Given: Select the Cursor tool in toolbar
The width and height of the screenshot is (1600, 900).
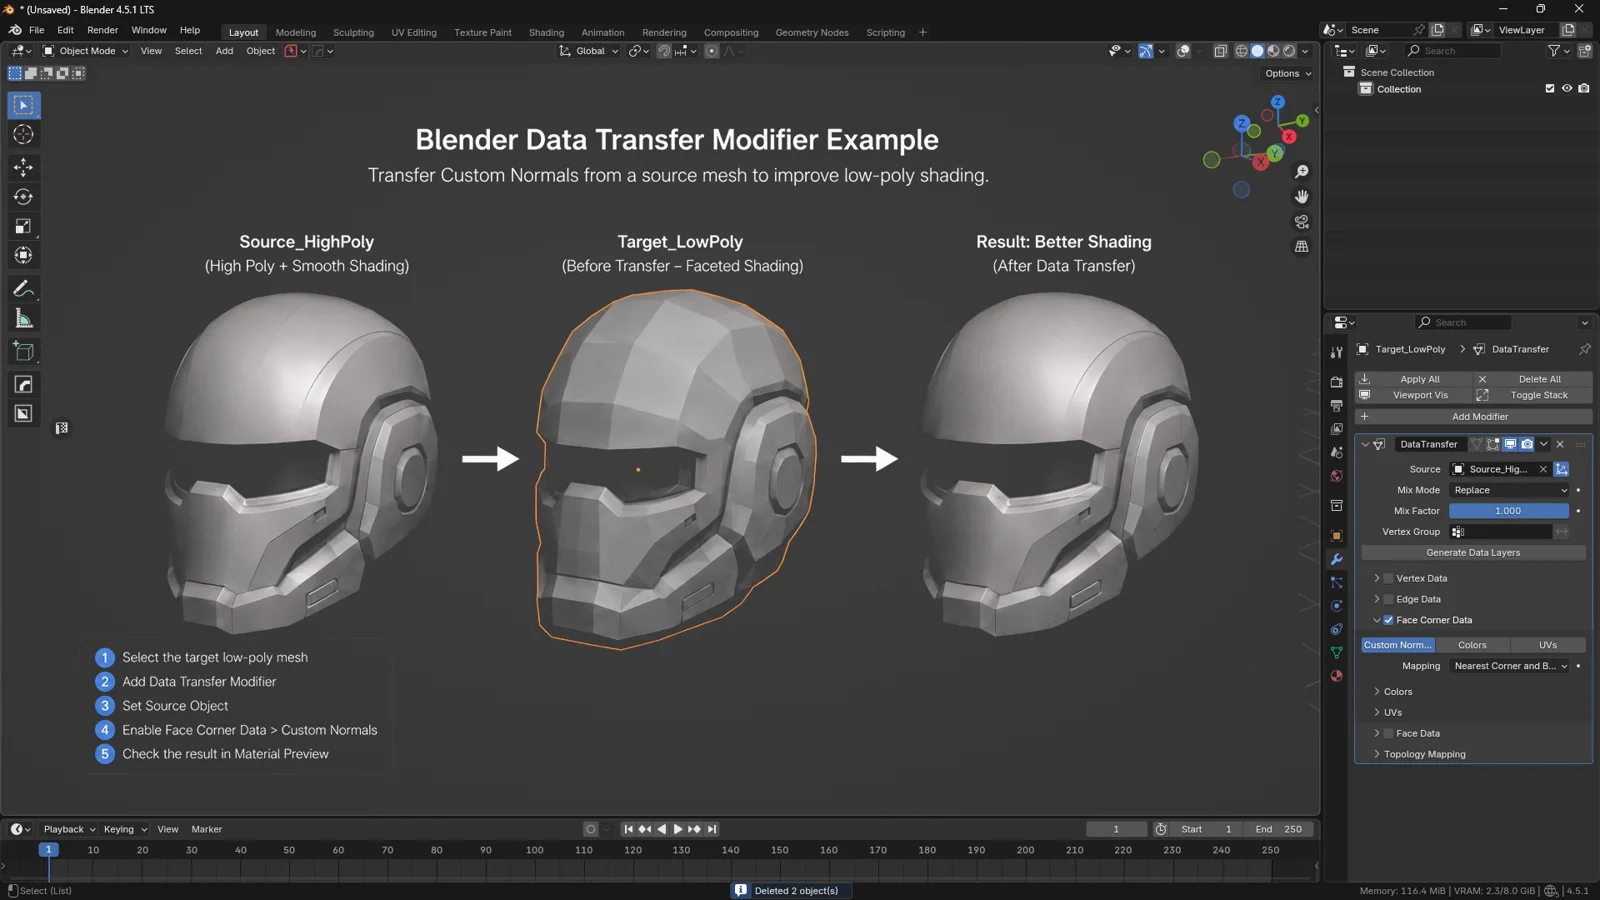Looking at the screenshot, I should (23, 135).
